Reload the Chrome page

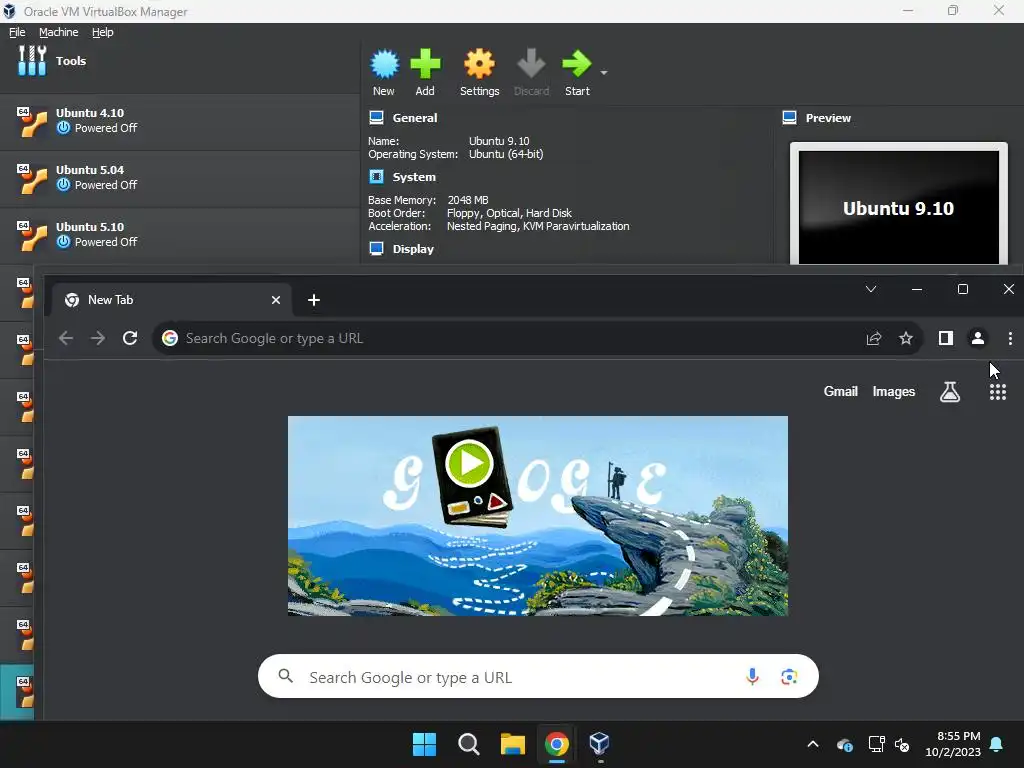point(130,338)
